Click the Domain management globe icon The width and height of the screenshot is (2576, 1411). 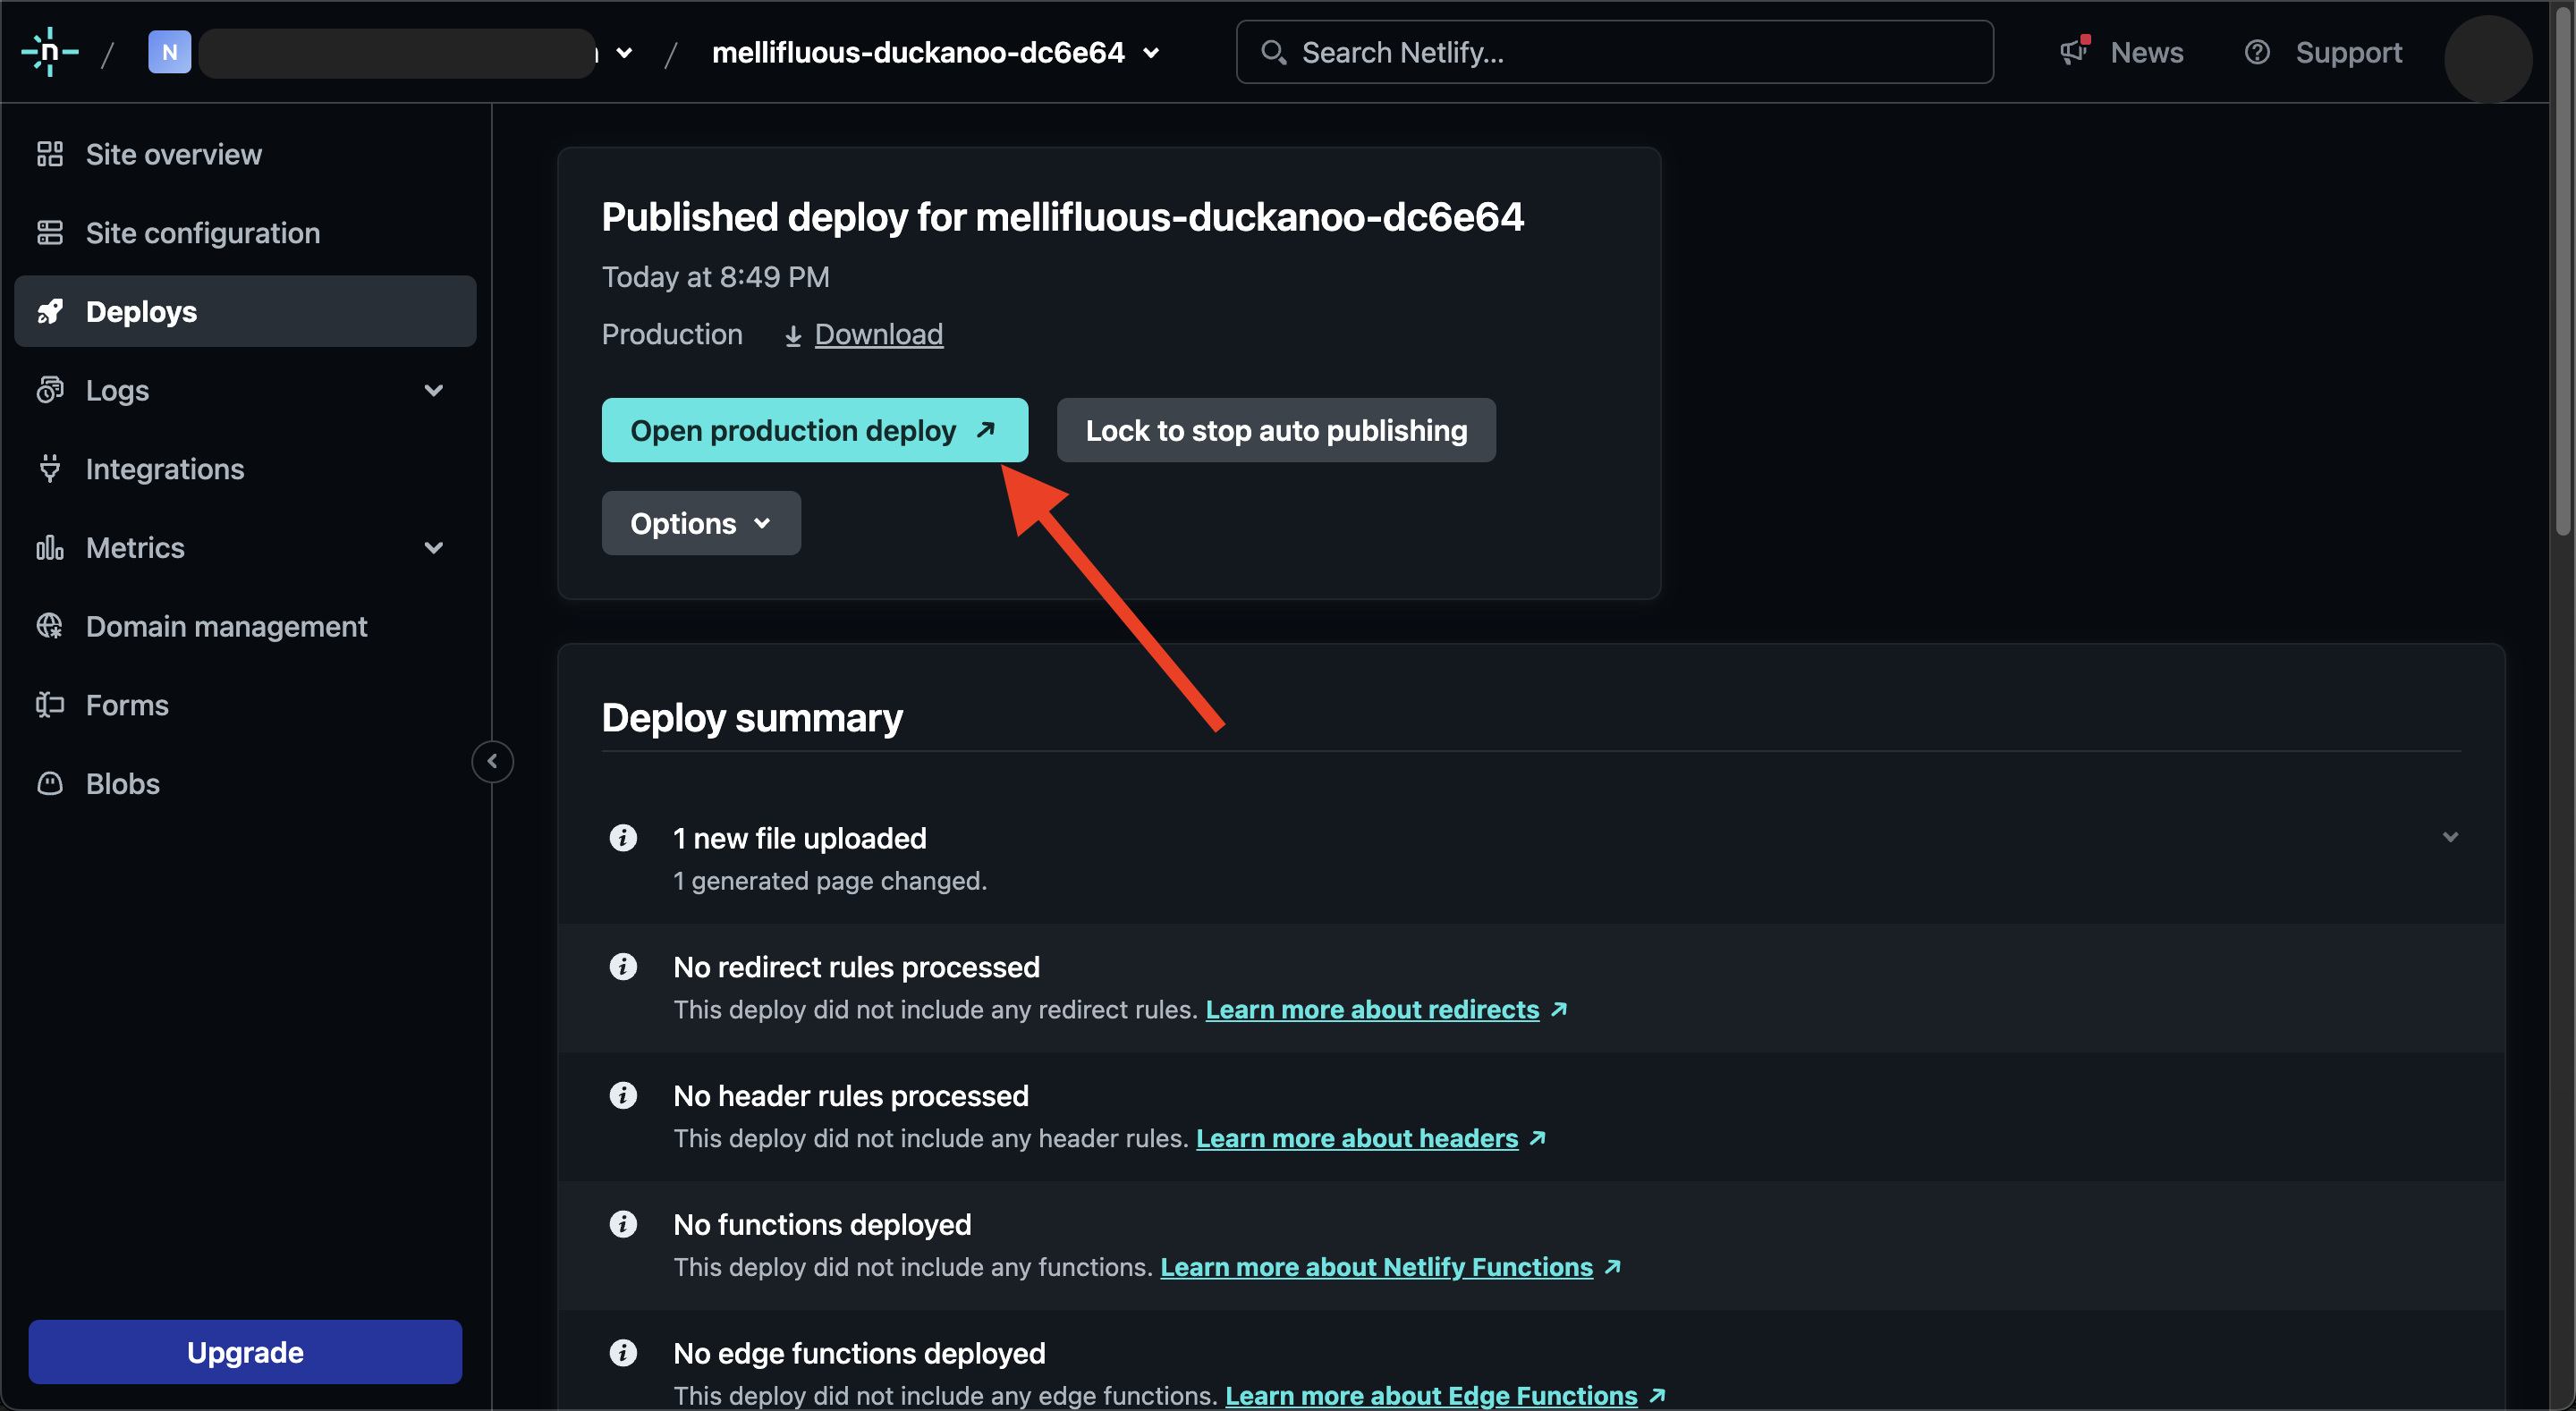(x=50, y=626)
